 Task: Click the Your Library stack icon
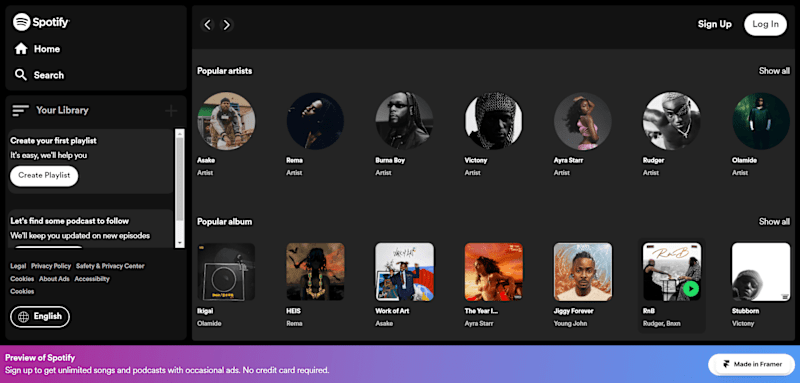(20, 110)
